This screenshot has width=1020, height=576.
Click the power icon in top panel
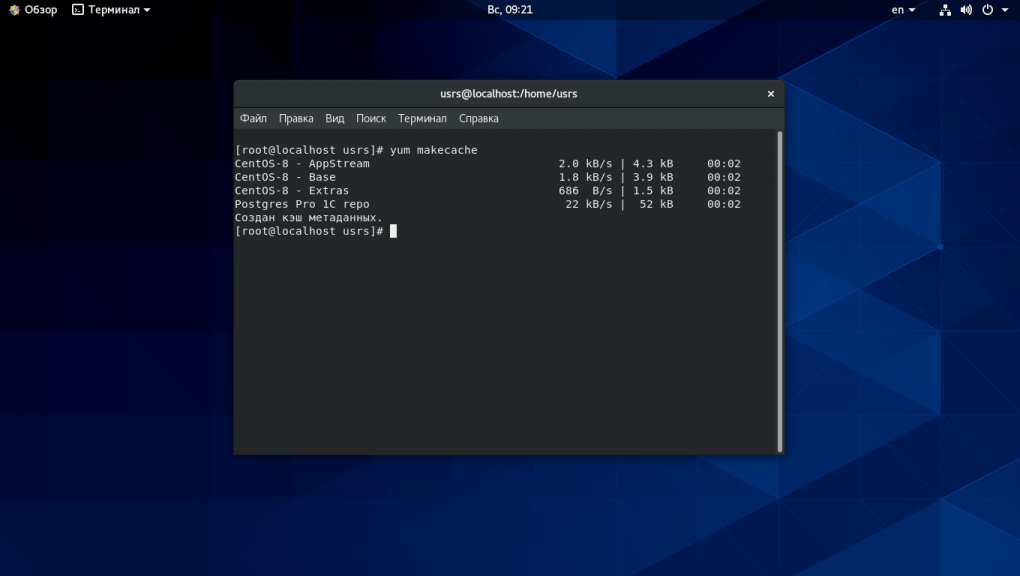[x=987, y=10]
